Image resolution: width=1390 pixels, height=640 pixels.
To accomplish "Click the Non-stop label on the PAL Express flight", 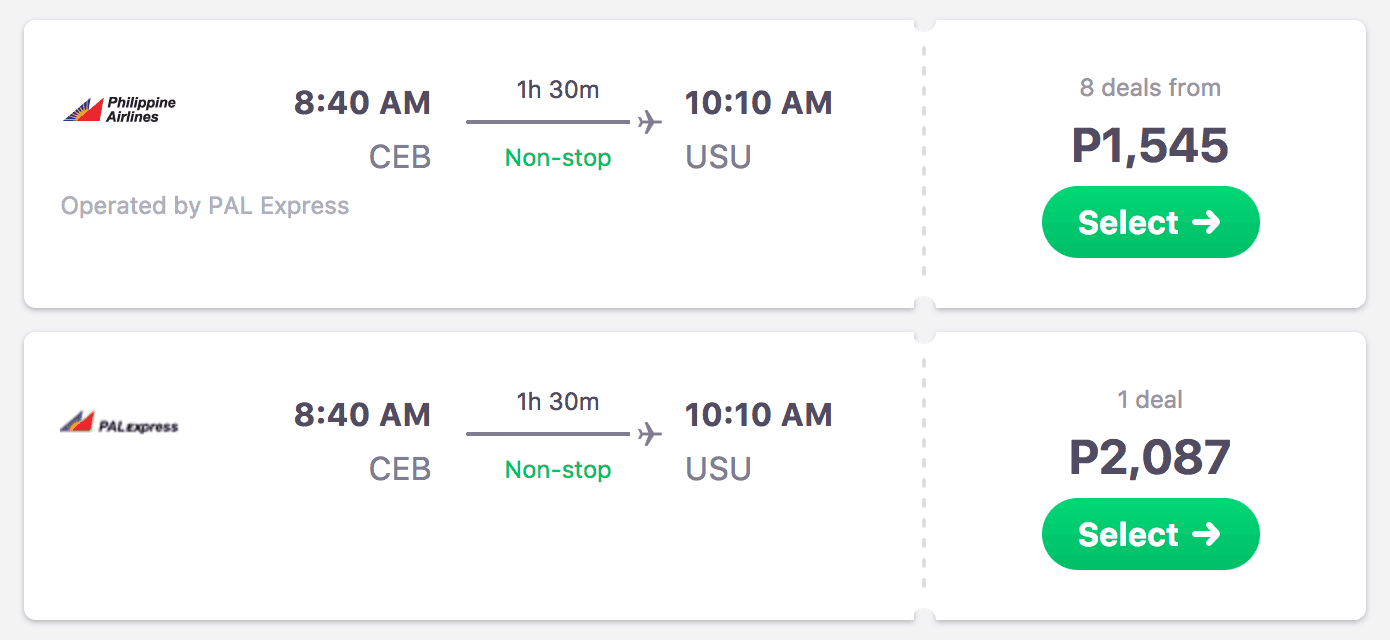I will tap(558, 469).
